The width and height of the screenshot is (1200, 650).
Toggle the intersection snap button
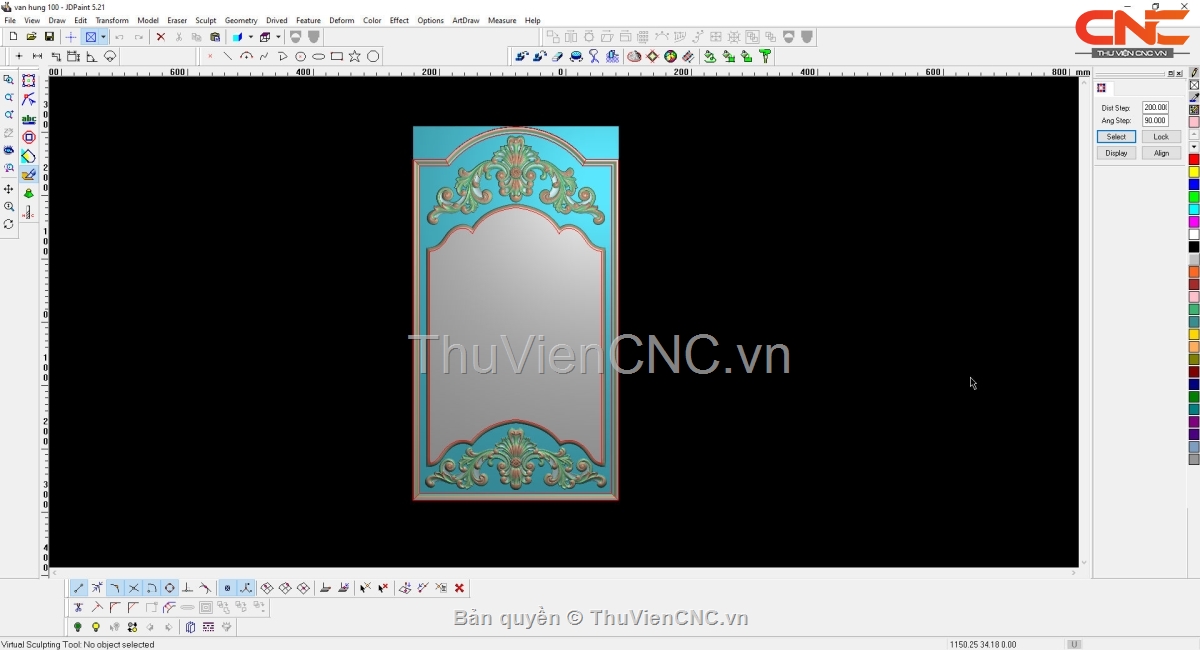133,588
